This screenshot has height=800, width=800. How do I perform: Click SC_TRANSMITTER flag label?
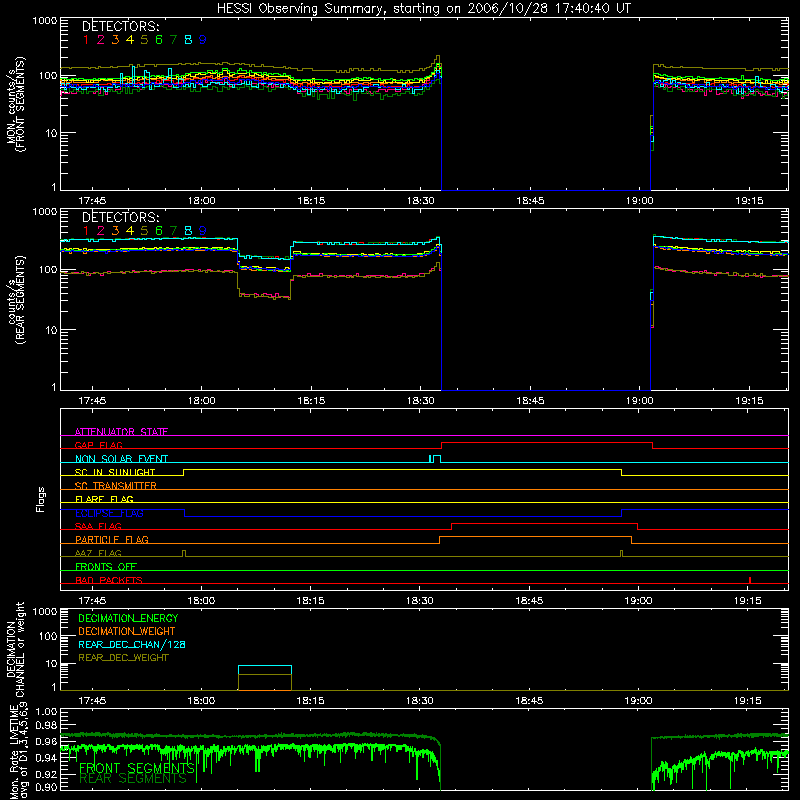coord(116,486)
